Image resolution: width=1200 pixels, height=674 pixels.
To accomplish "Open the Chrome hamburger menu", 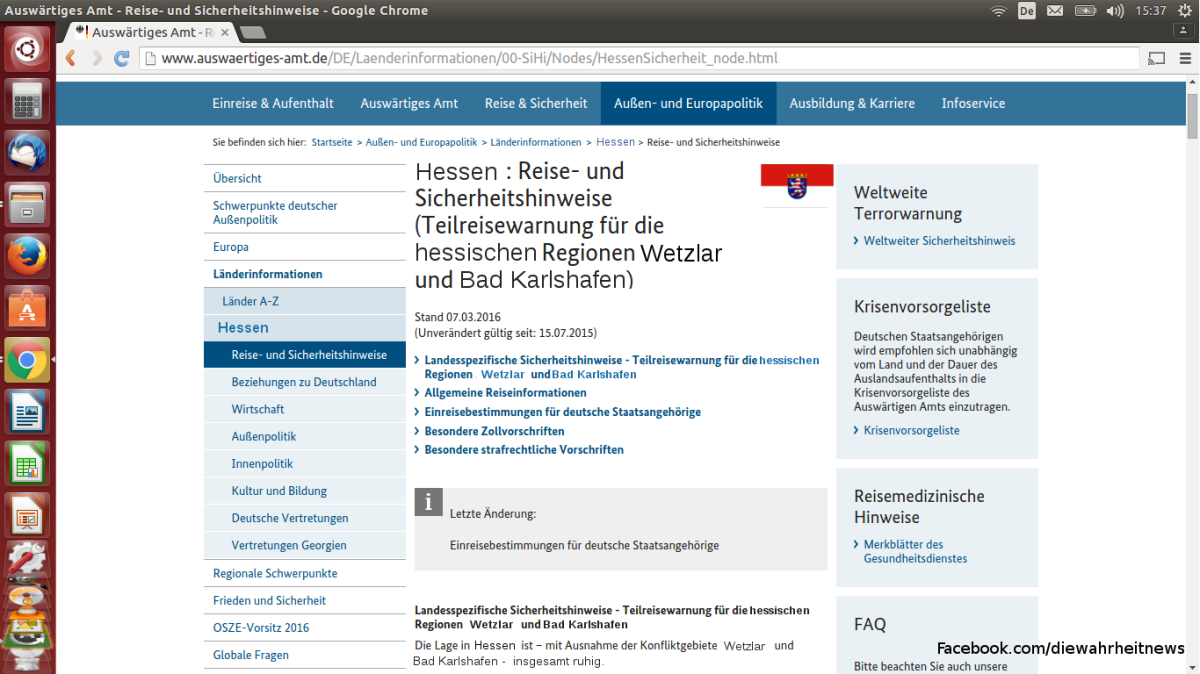I will click(1185, 58).
